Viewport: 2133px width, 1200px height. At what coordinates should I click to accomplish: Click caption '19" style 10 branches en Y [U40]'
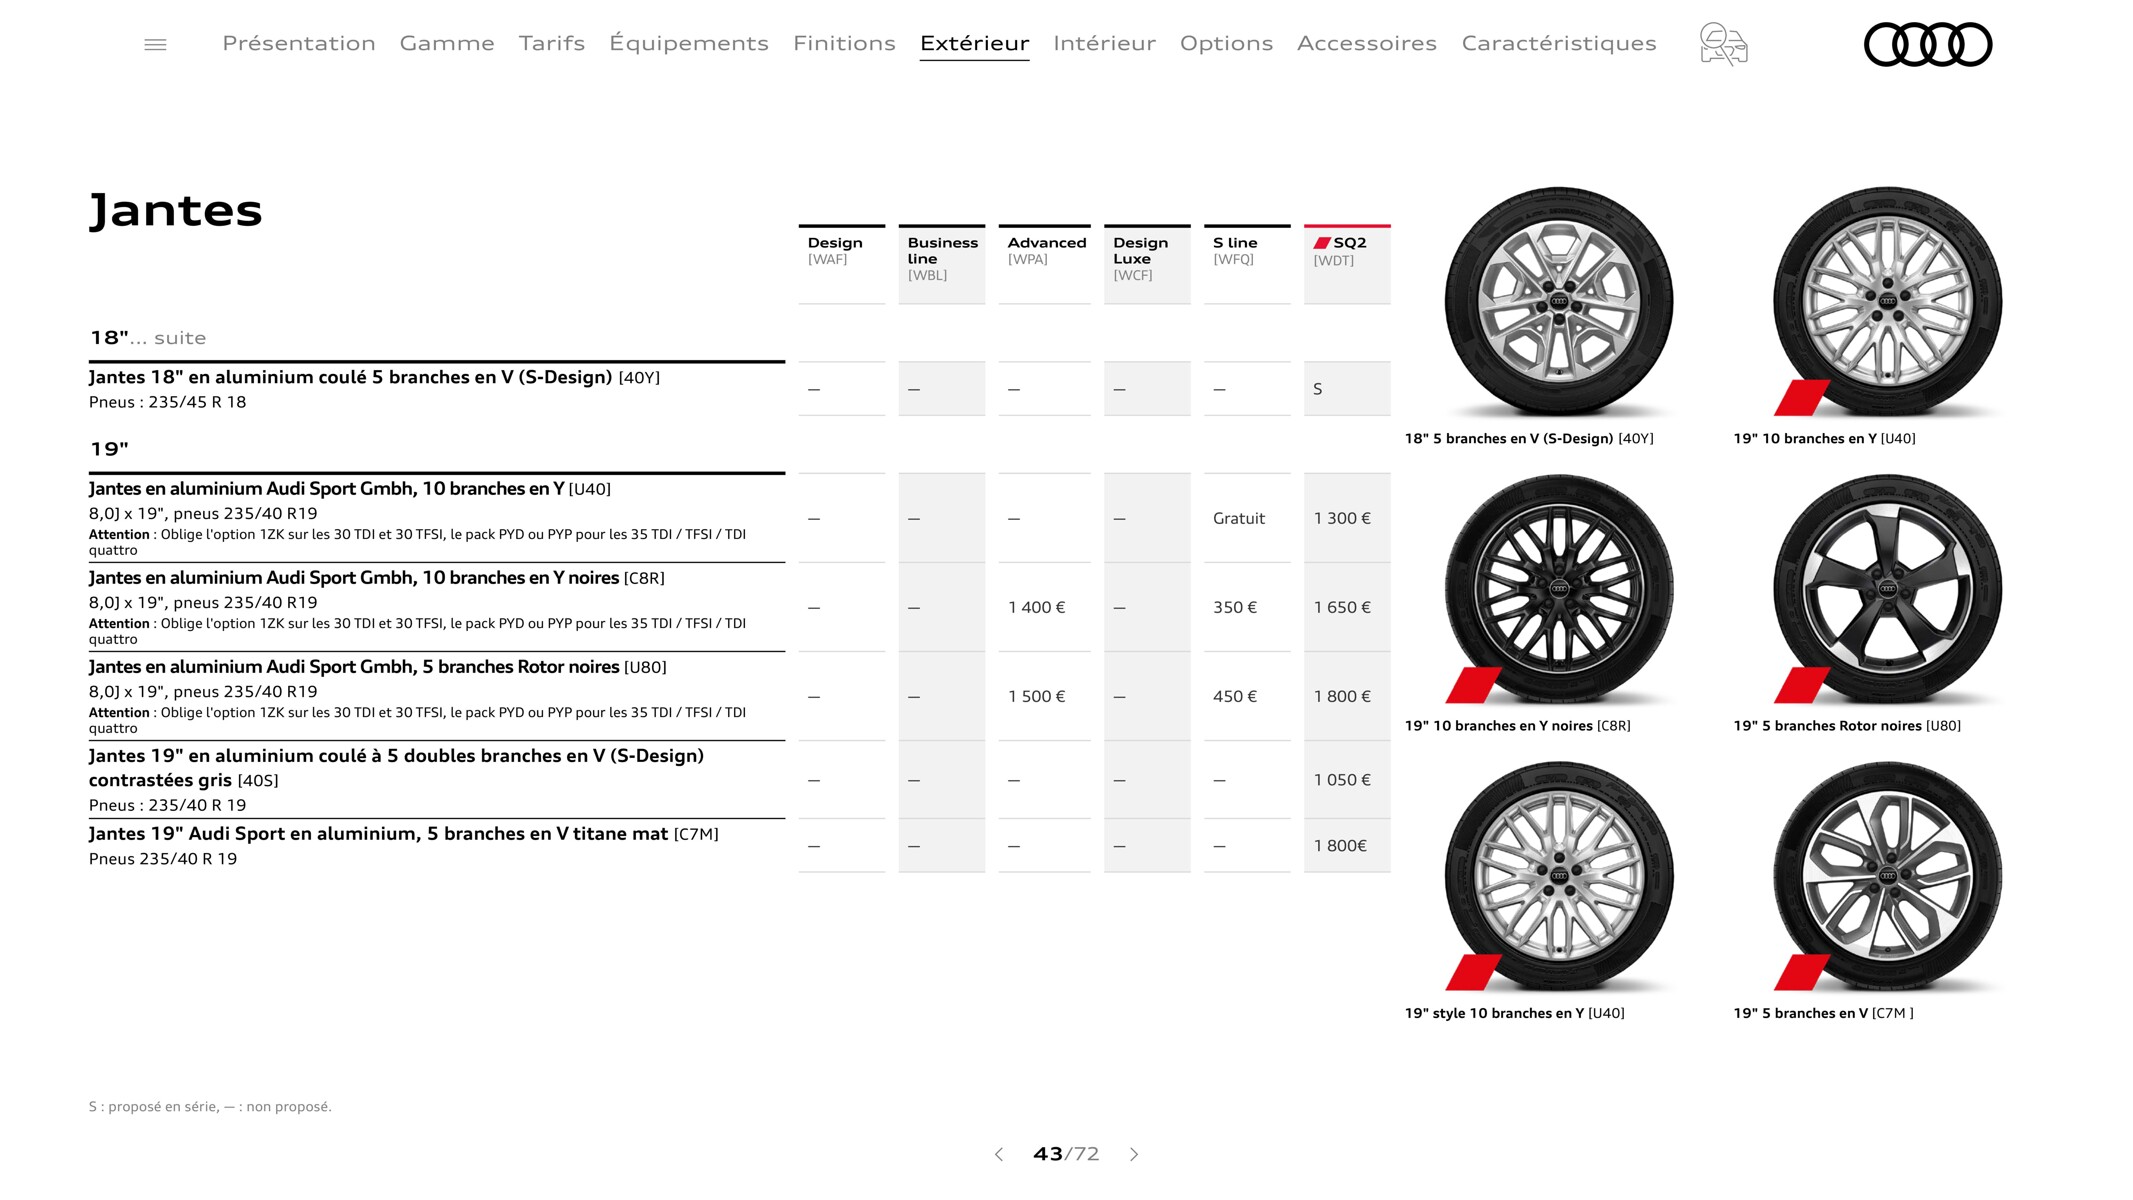(1514, 1013)
